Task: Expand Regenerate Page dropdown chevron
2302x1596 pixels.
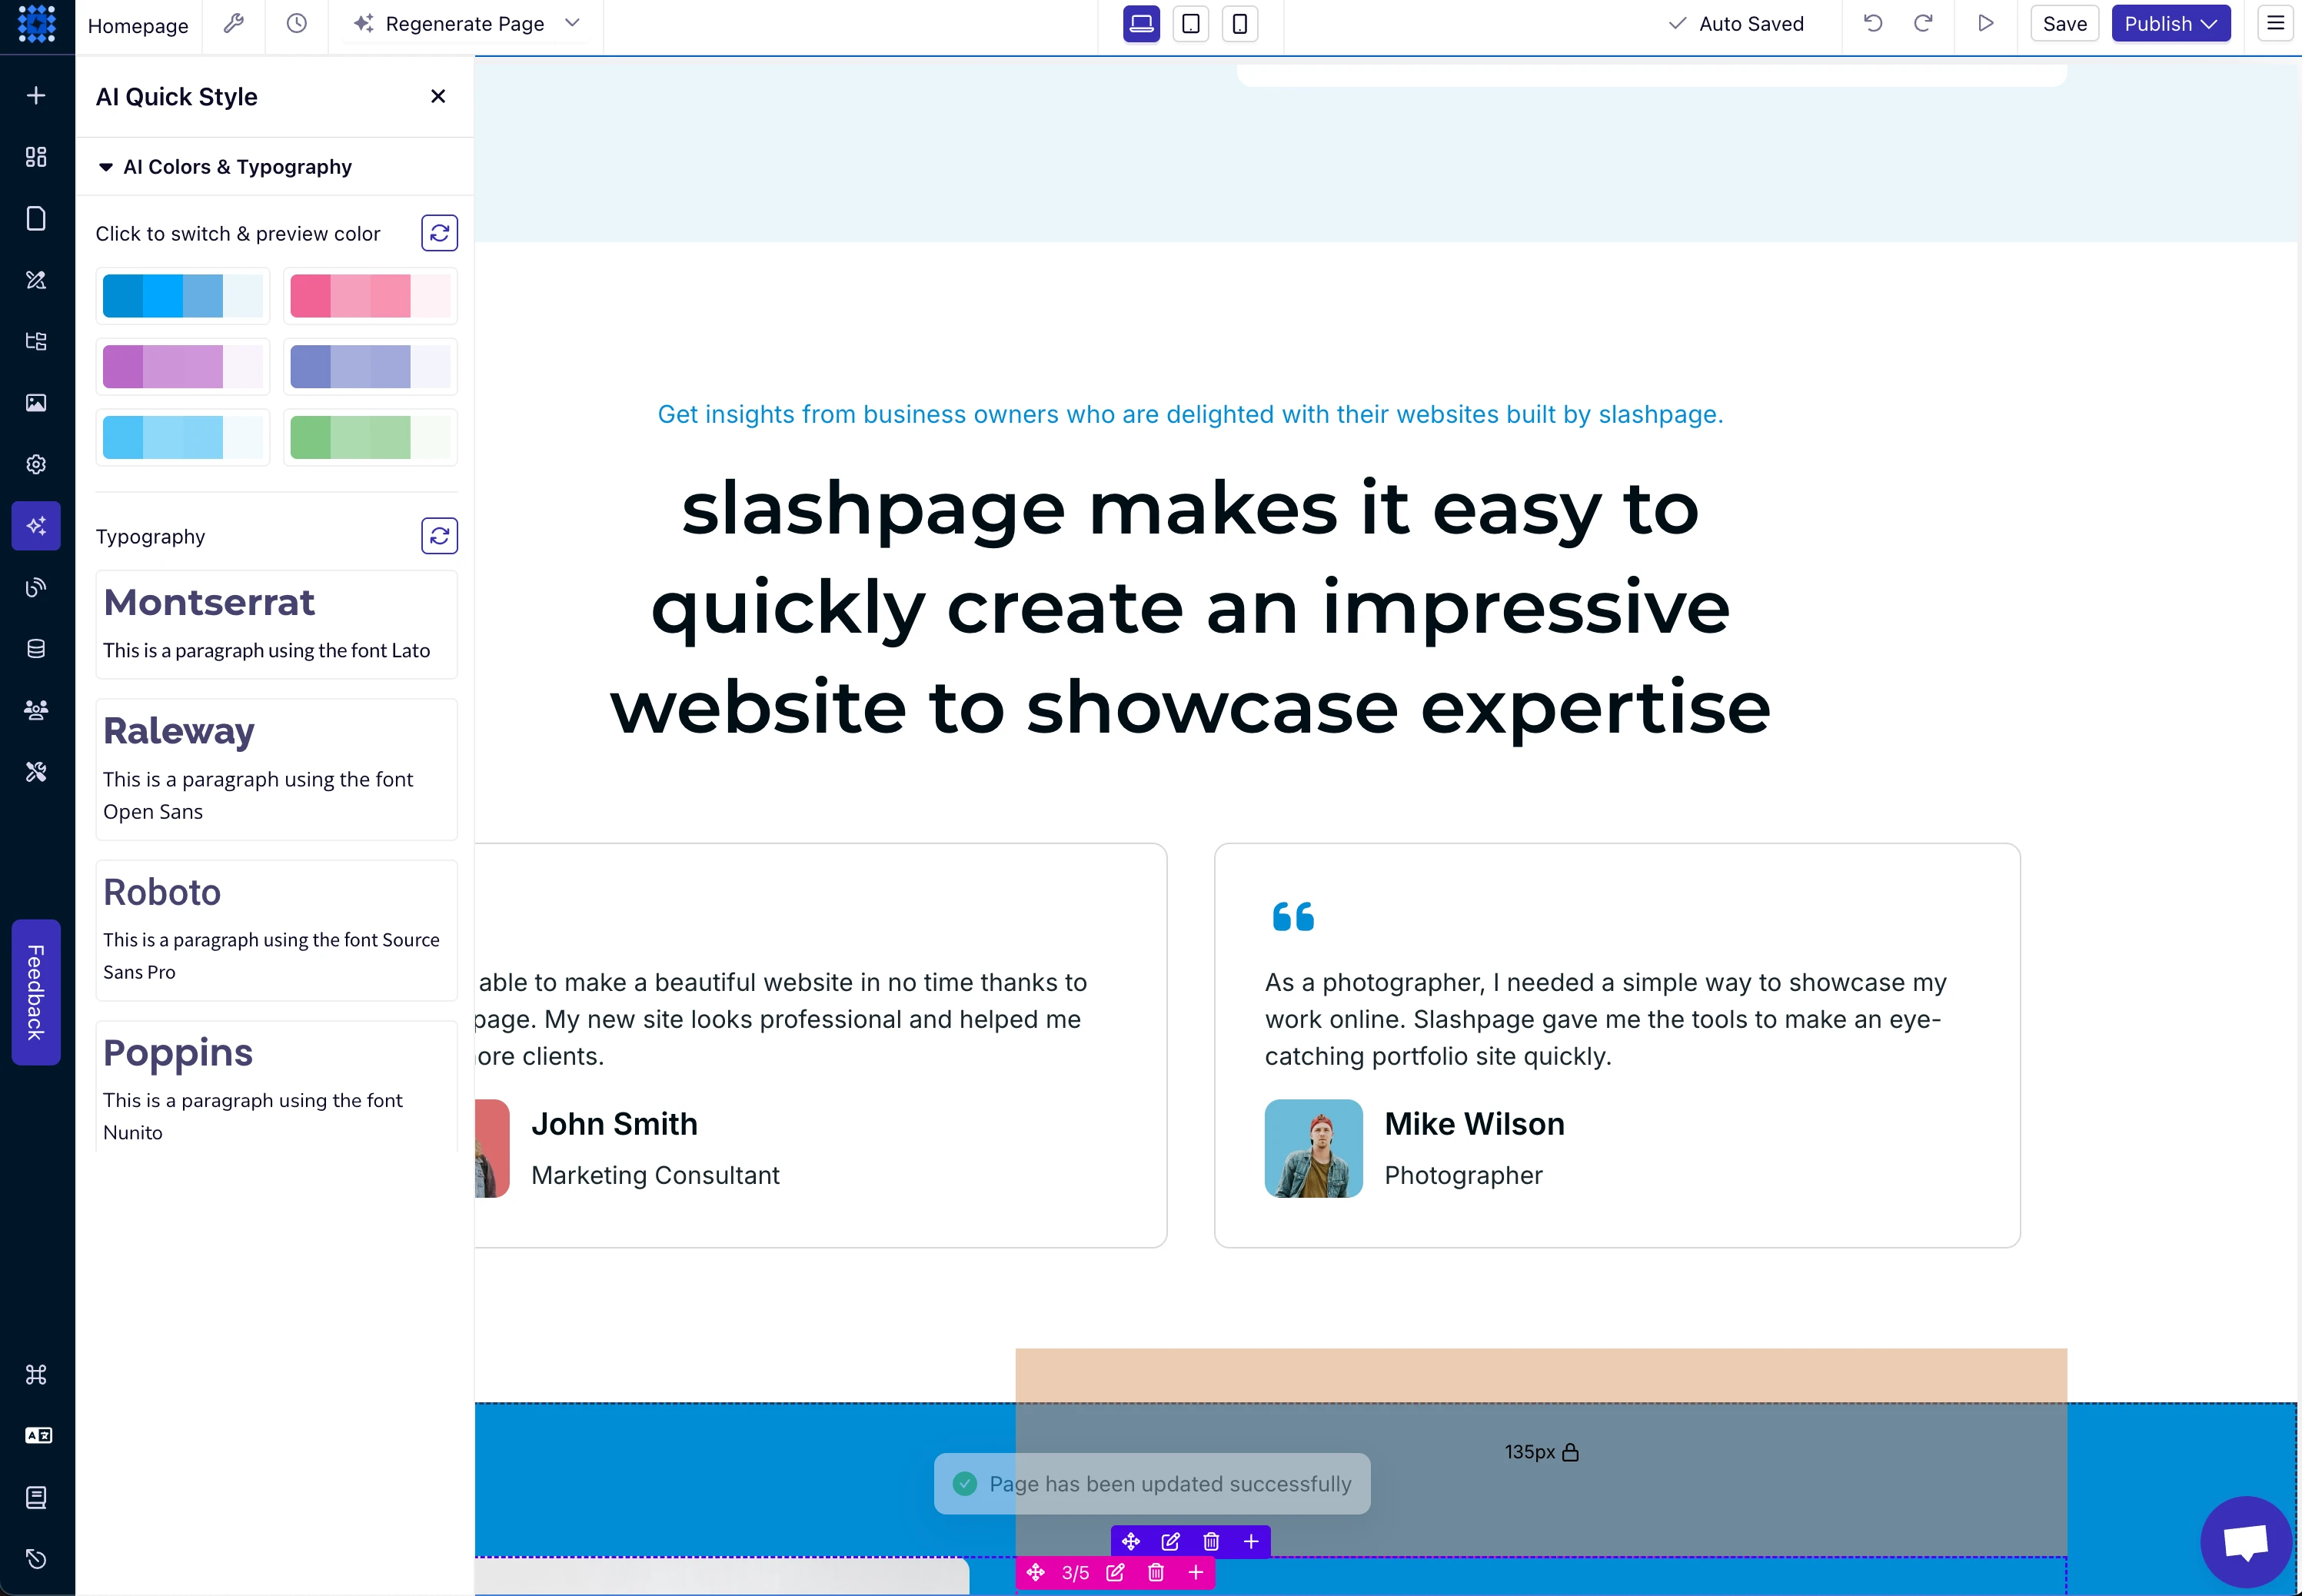Action: 572,23
